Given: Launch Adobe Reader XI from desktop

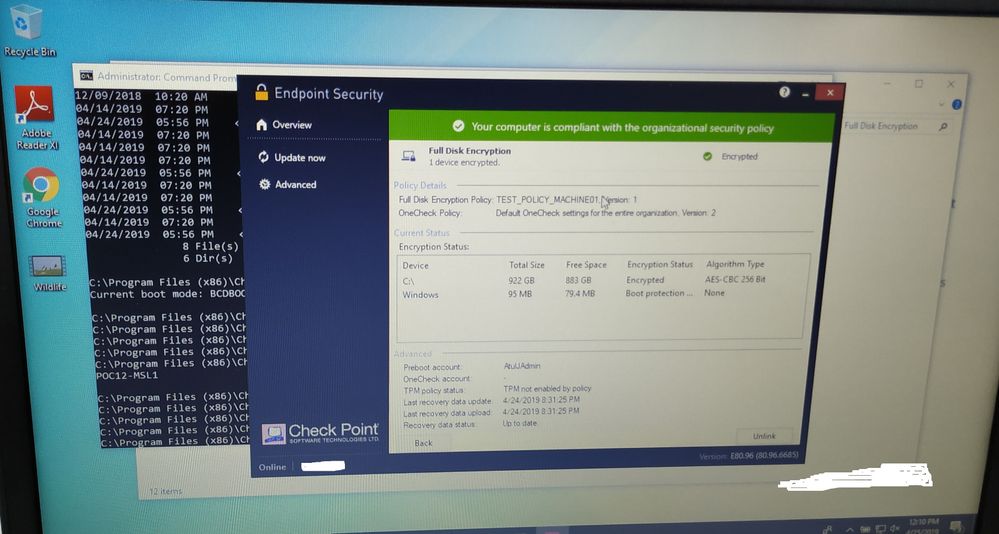Looking at the screenshot, I should (36, 108).
